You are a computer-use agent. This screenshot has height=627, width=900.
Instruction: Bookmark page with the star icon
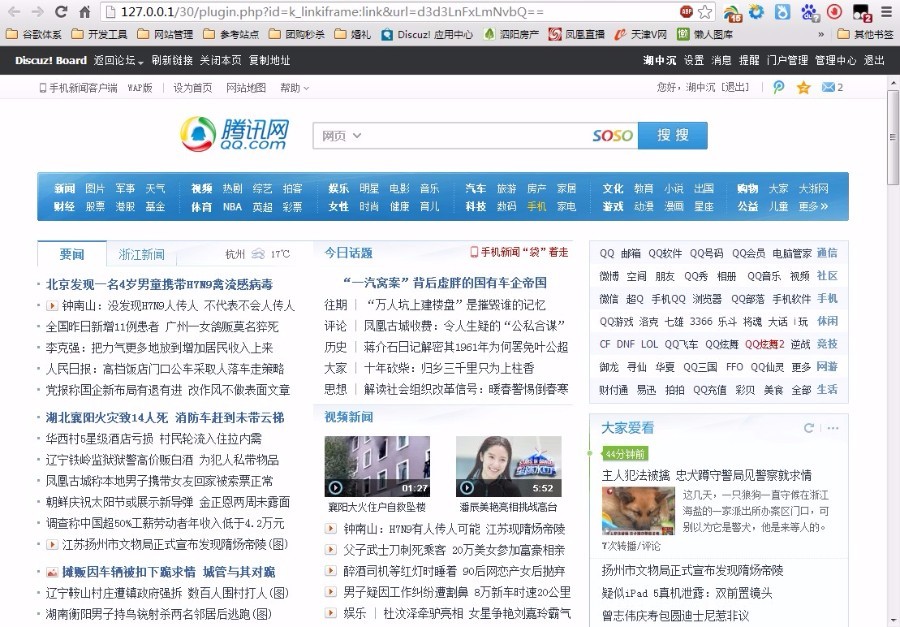tap(705, 11)
